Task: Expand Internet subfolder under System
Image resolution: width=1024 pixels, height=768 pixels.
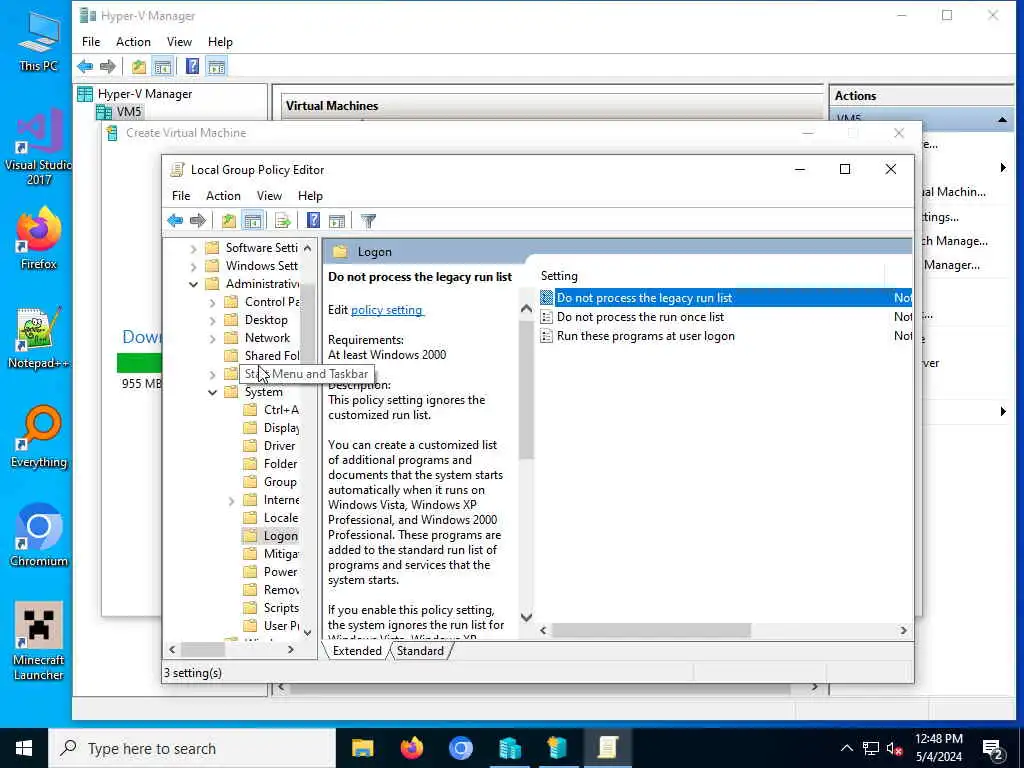Action: pyautogui.click(x=231, y=501)
